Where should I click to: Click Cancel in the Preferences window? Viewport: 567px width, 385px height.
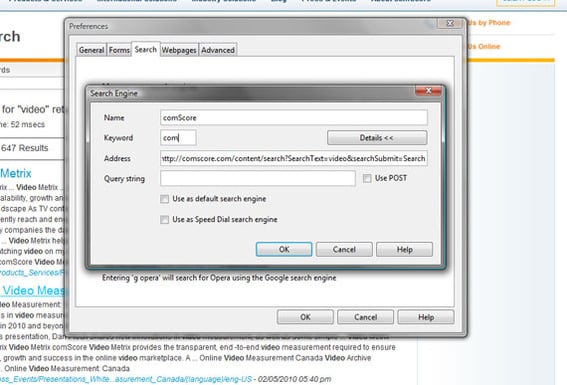[365, 317]
